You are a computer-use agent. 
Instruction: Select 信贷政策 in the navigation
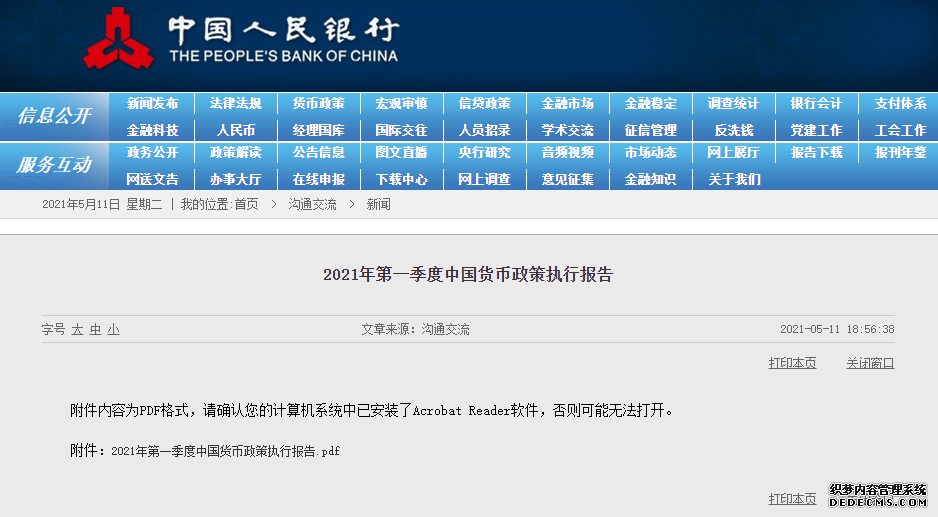pos(485,104)
